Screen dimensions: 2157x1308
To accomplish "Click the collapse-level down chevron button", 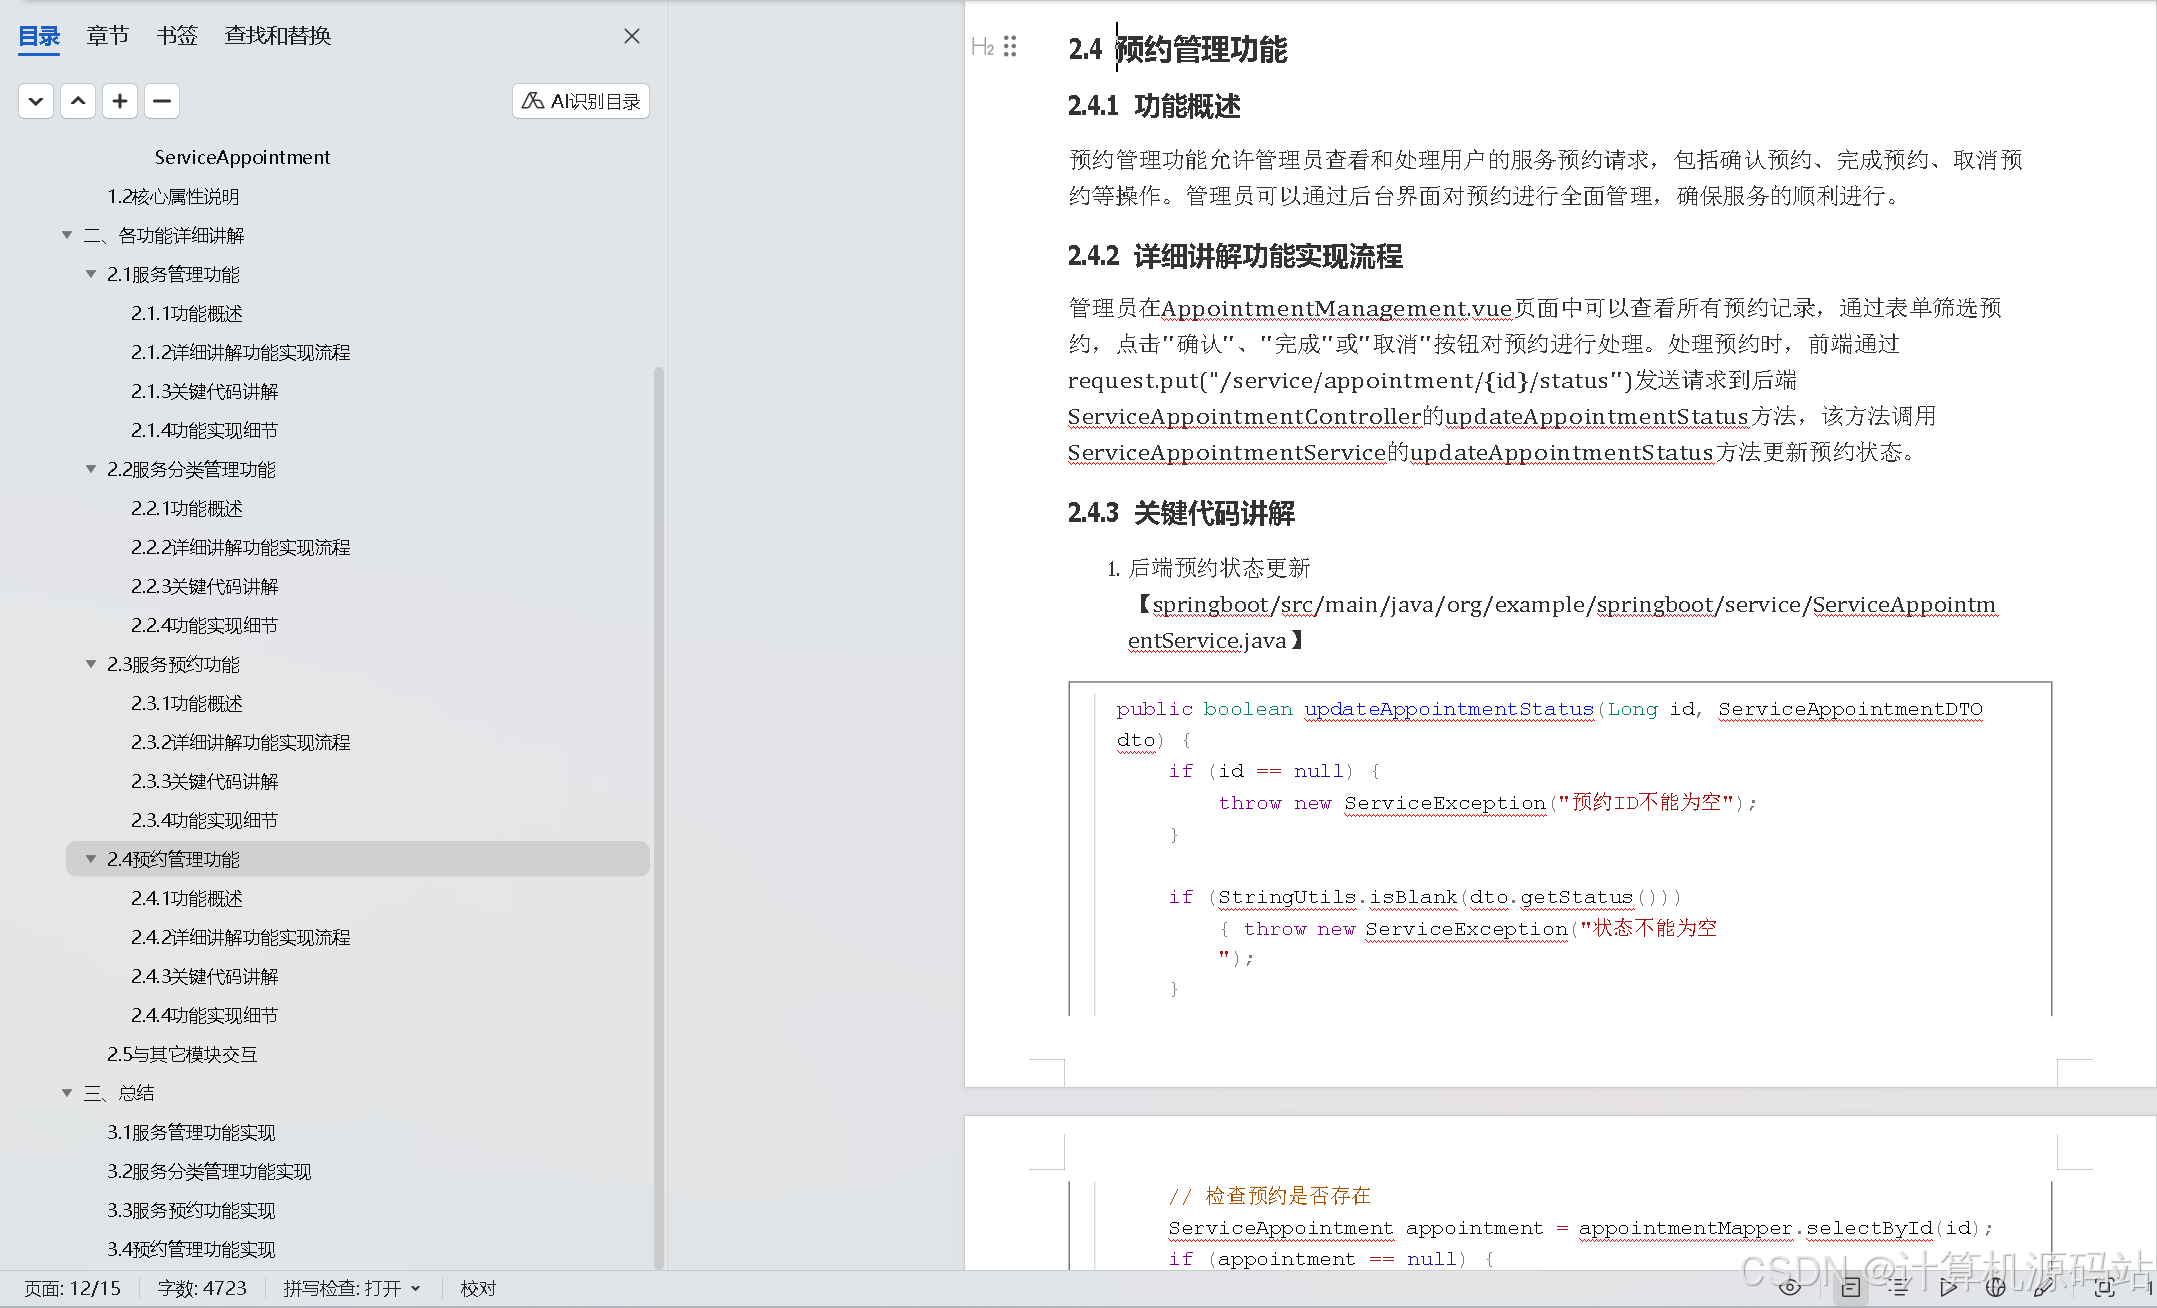I will click(36, 101).
